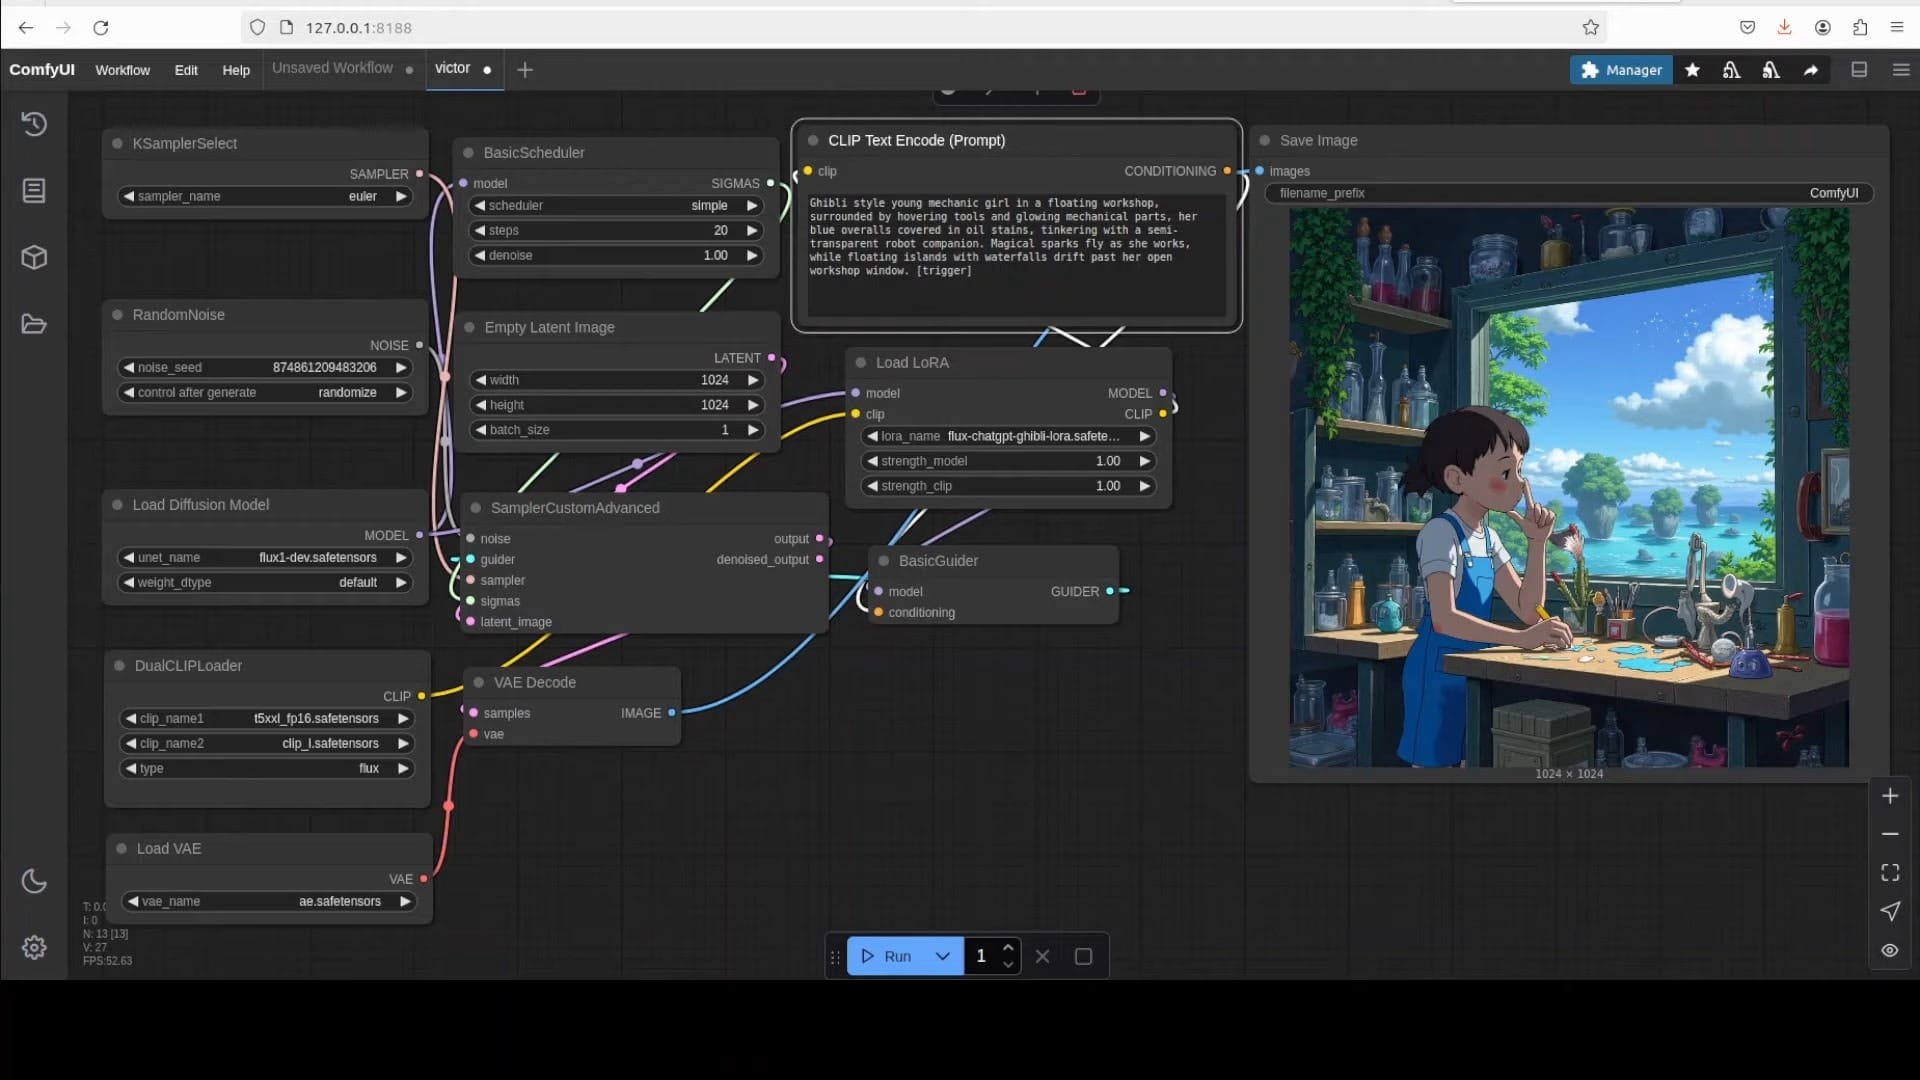Collapse the Save Image node
1920x1080 pixels.
(1265, 140)
